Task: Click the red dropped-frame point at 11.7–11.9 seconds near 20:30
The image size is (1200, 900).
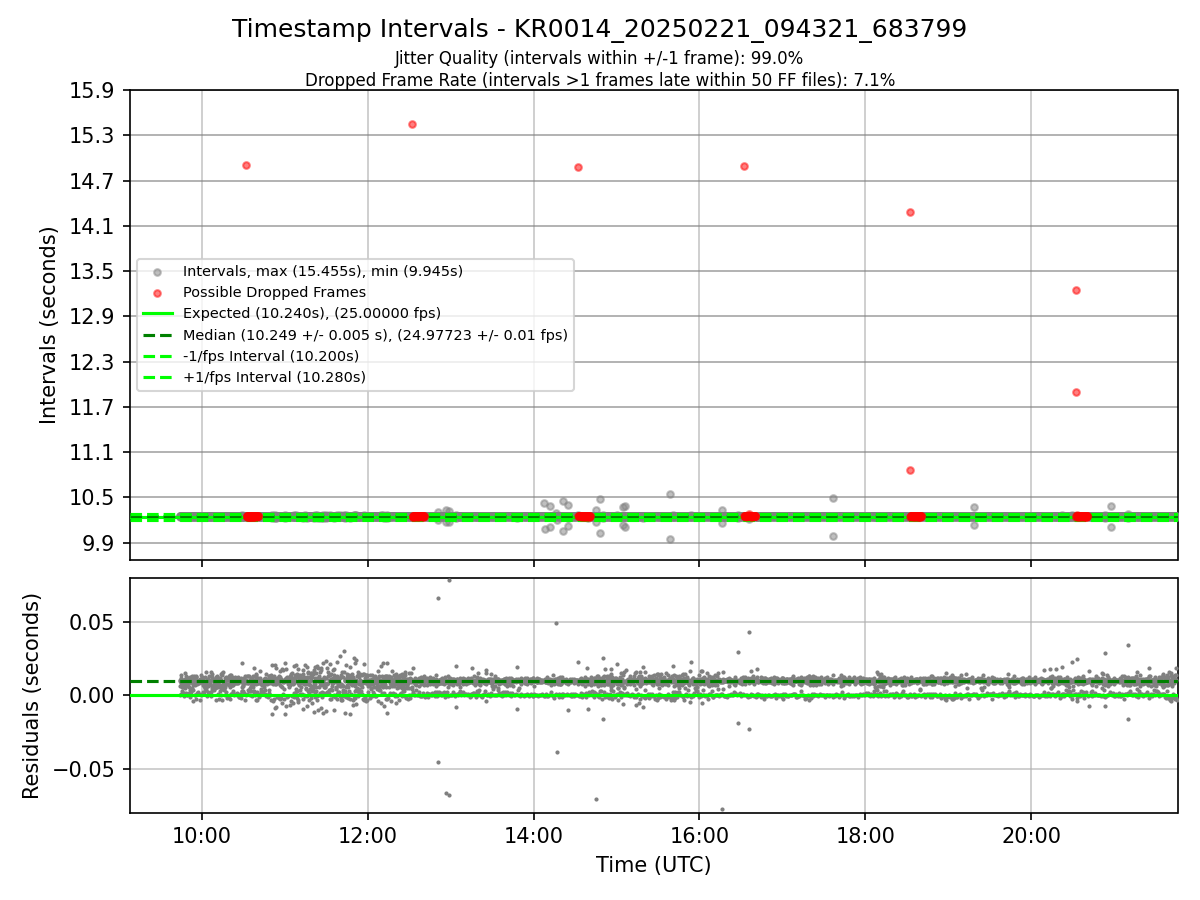Action: click(1076, 392)
